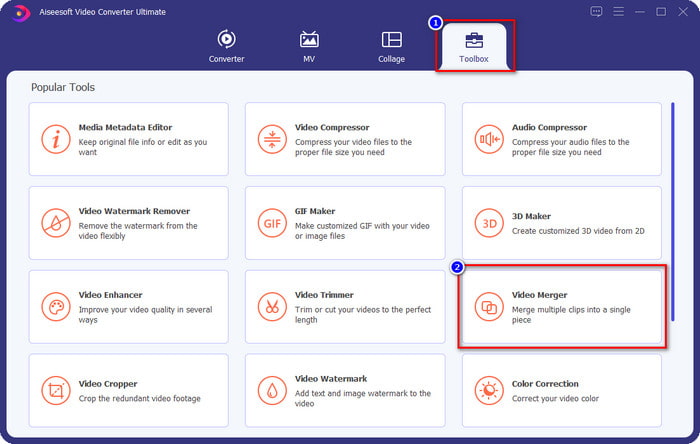Click the Video Watermark droplet icon
The width and height of the screenshot is (700, 444).
tap(272, 390)
